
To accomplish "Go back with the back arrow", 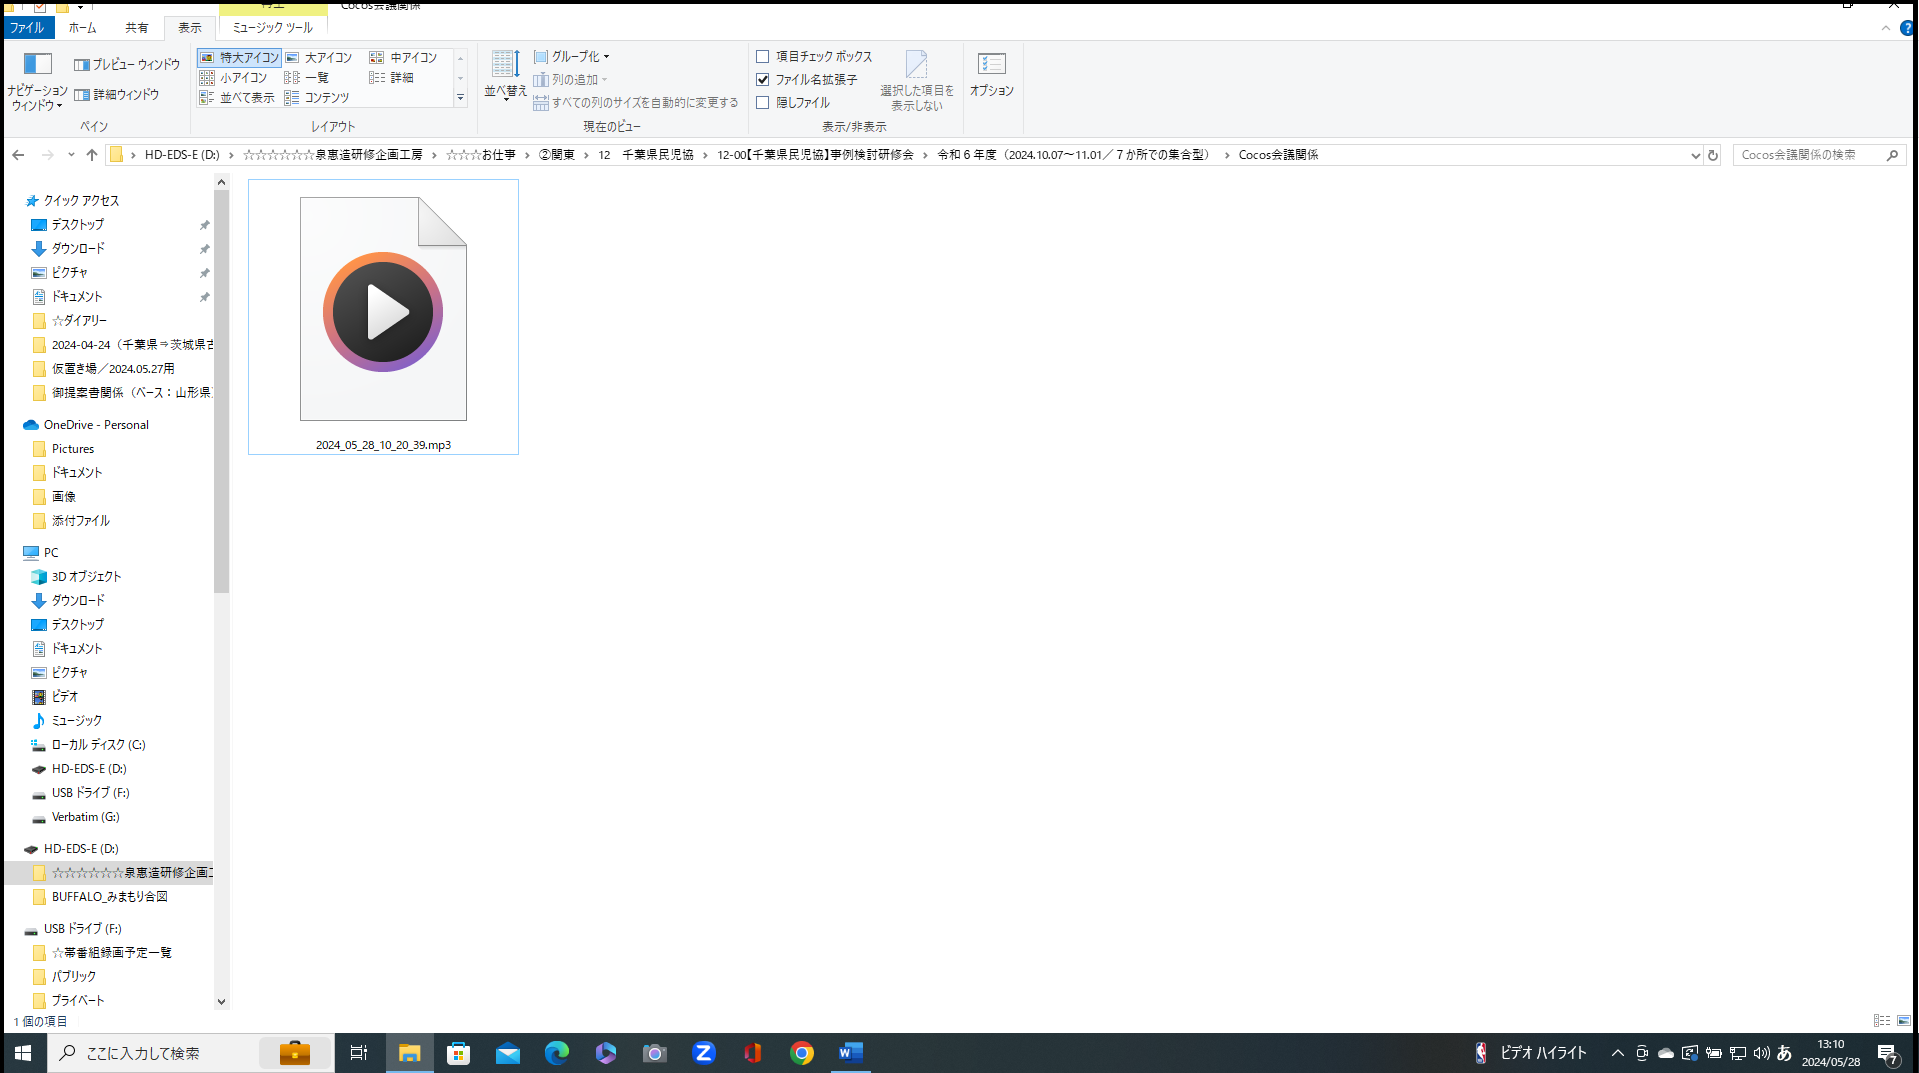I will (18, 155).
